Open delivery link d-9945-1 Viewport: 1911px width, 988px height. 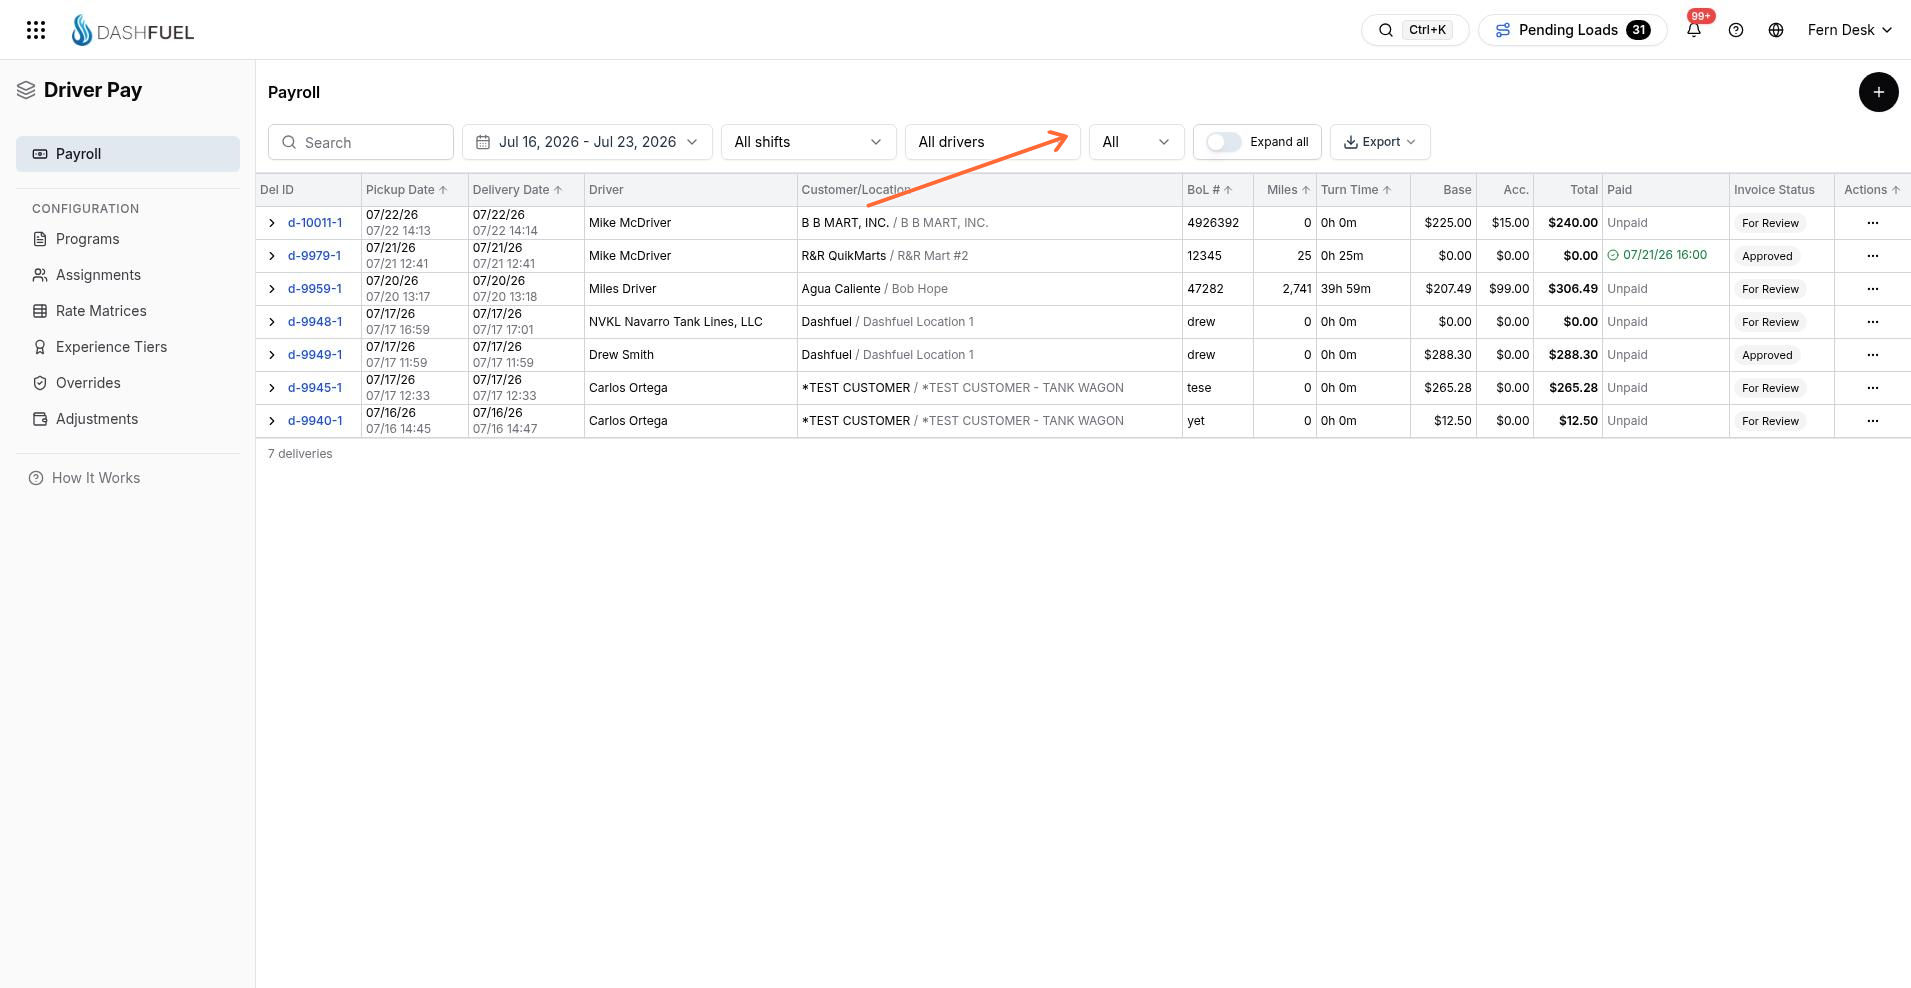coord(315,388)
